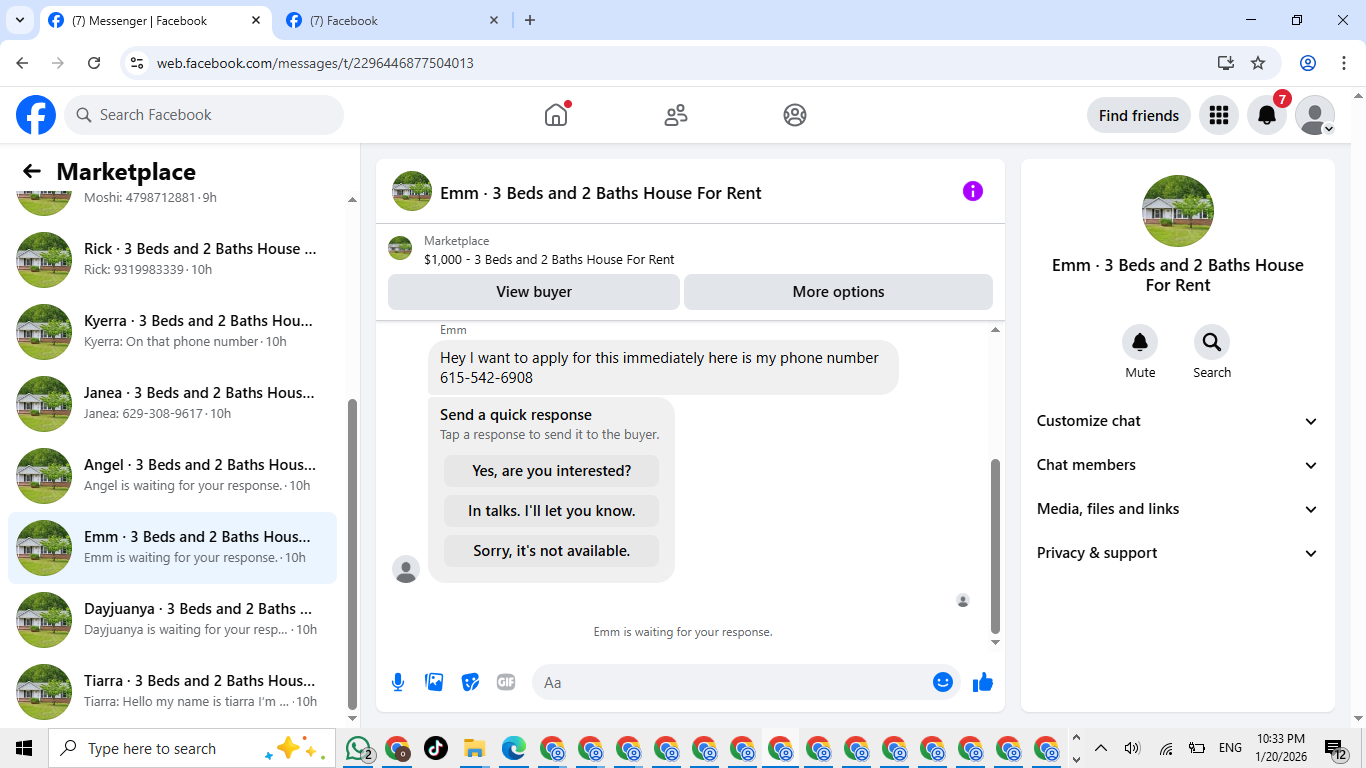1366x768 pixels.
Task: Open Angel's conversation
Action: (x=172, y=476)
